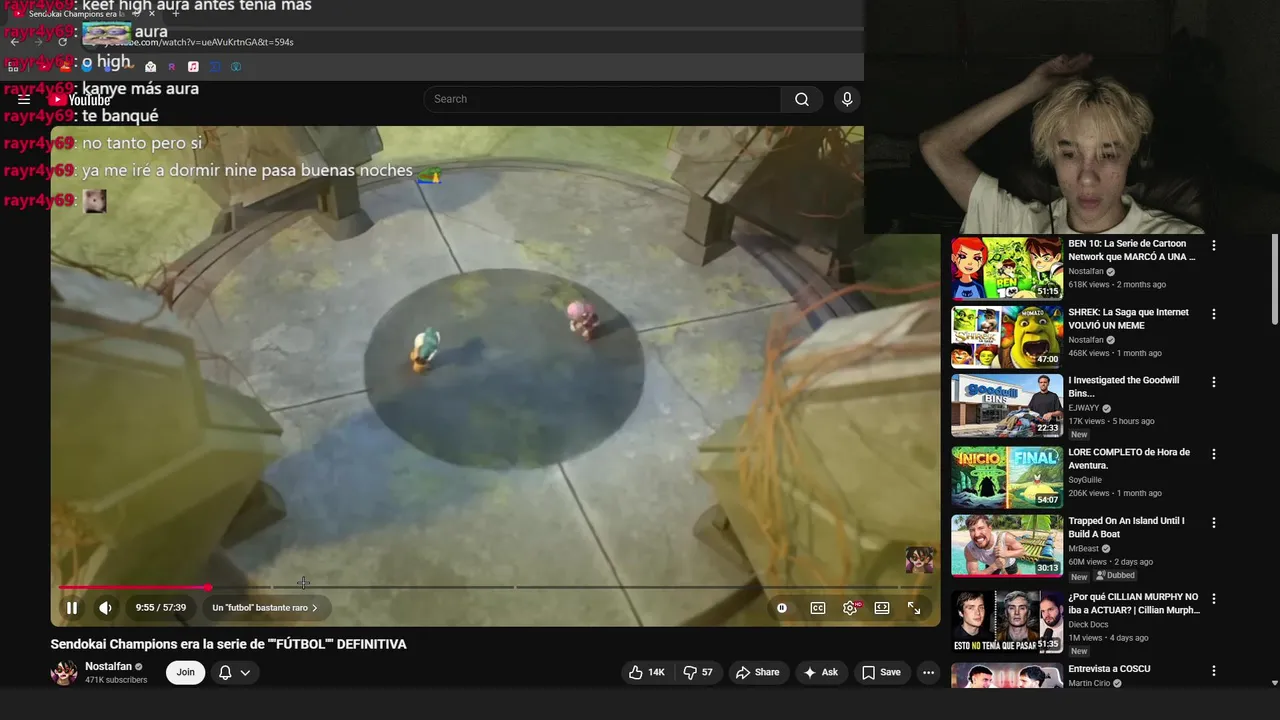Open notification bell dropdown
This screenshot has width=1280, height=720.
point(235,672)
